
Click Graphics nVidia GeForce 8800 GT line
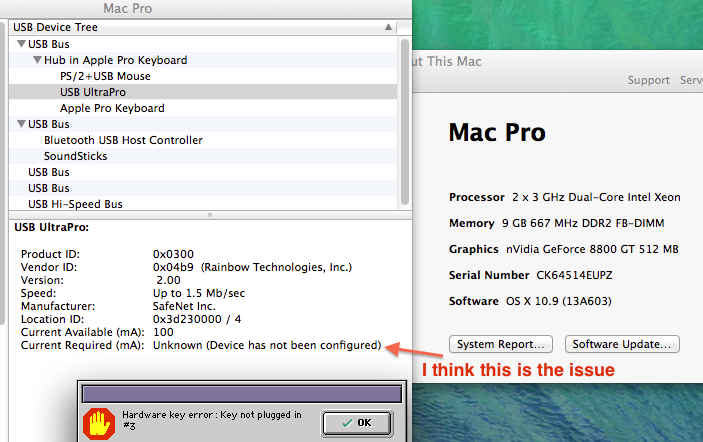[x=564, y=249]
